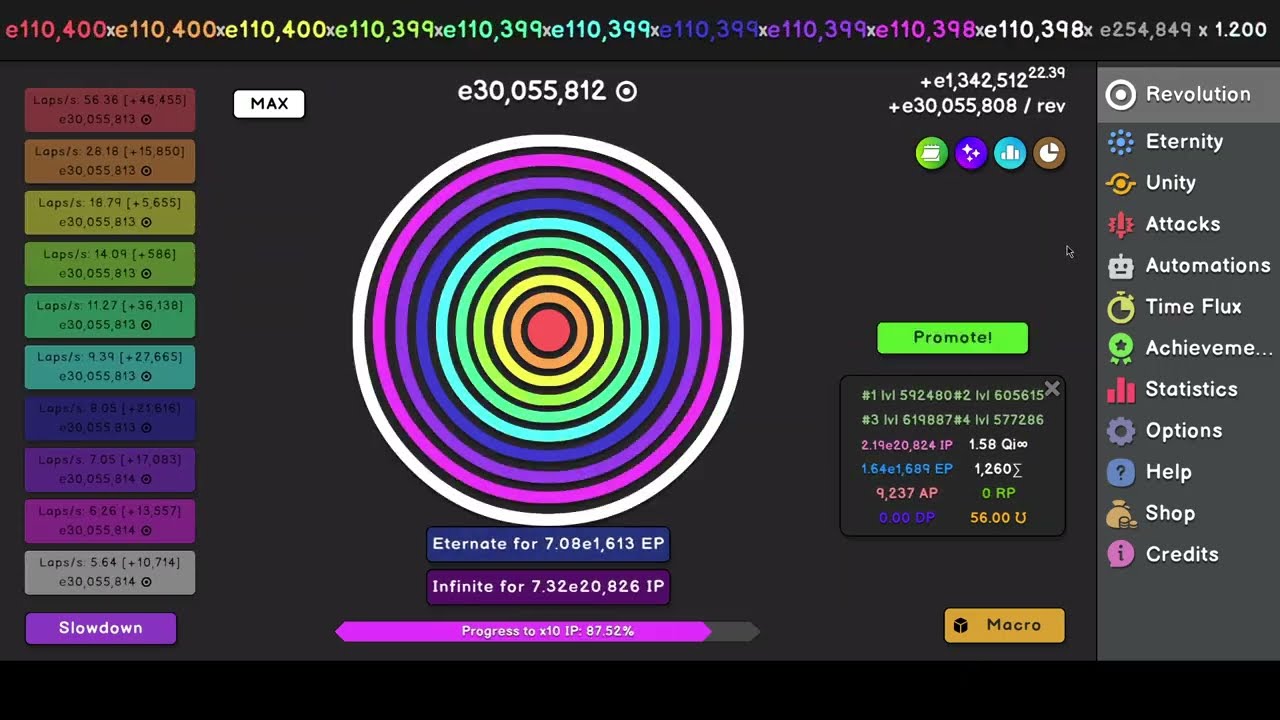Click the MAX button
Viewport: 1280px width, 720px height.
point(269,104)
